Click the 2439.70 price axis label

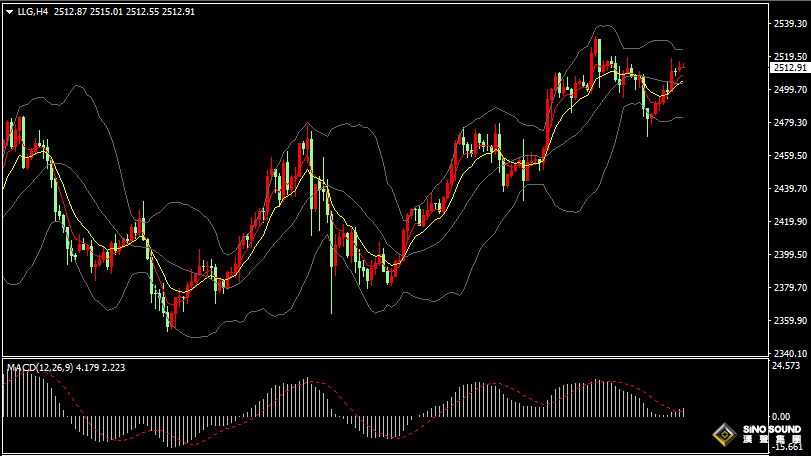tap(789, 189)
